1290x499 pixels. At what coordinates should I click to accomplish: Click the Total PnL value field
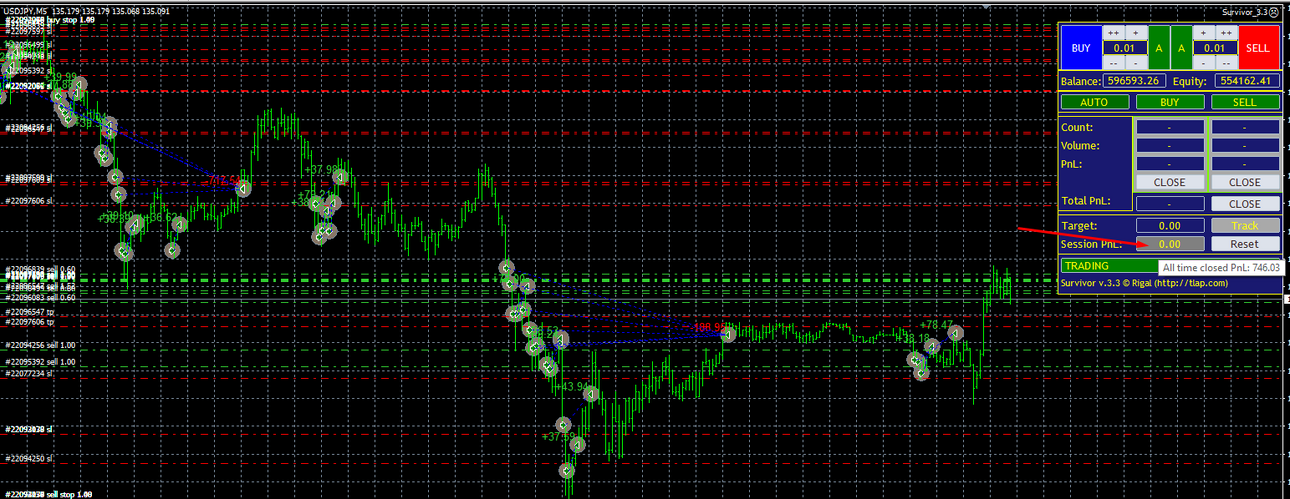1170,203
